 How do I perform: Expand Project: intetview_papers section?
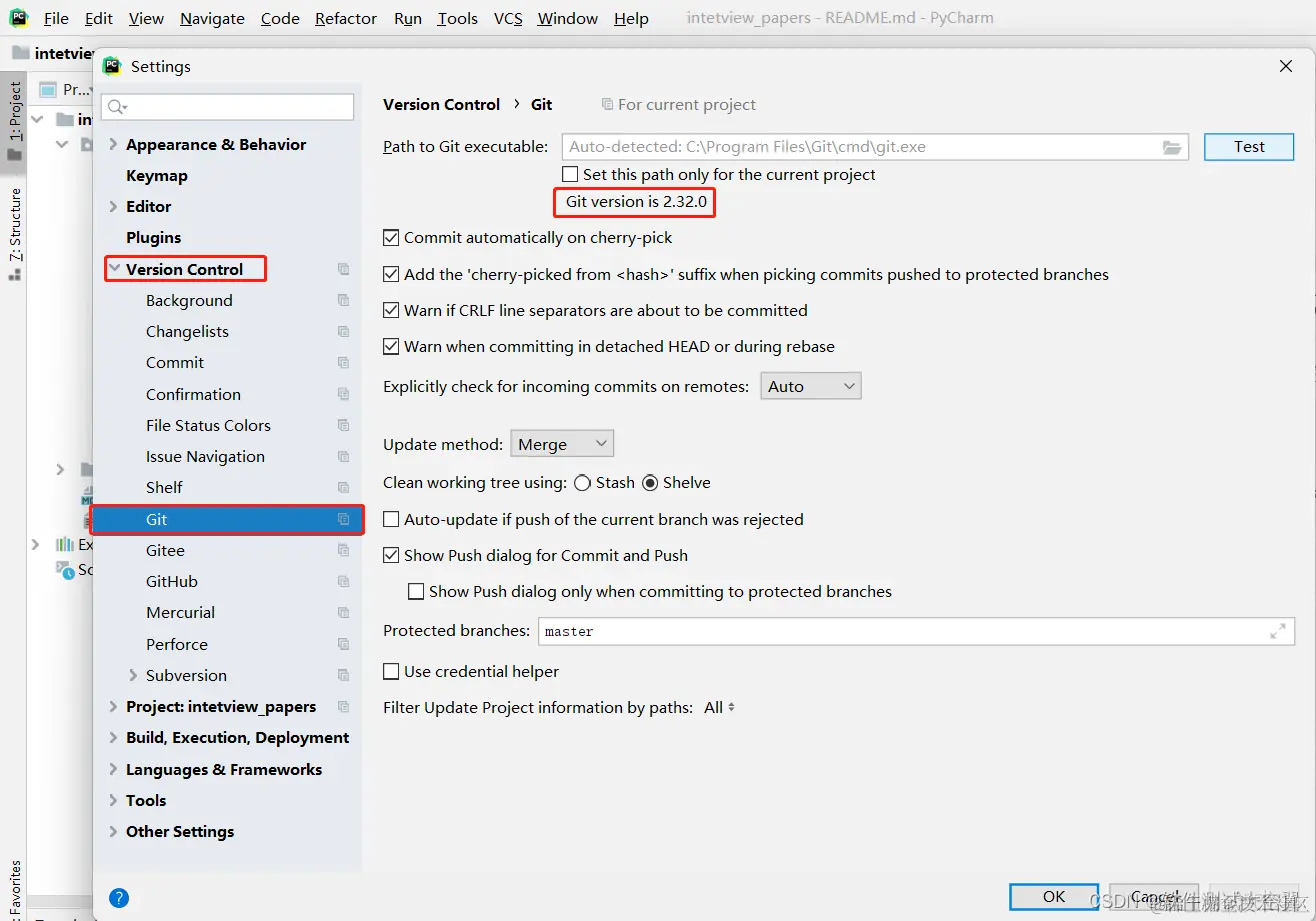[113, 707]
